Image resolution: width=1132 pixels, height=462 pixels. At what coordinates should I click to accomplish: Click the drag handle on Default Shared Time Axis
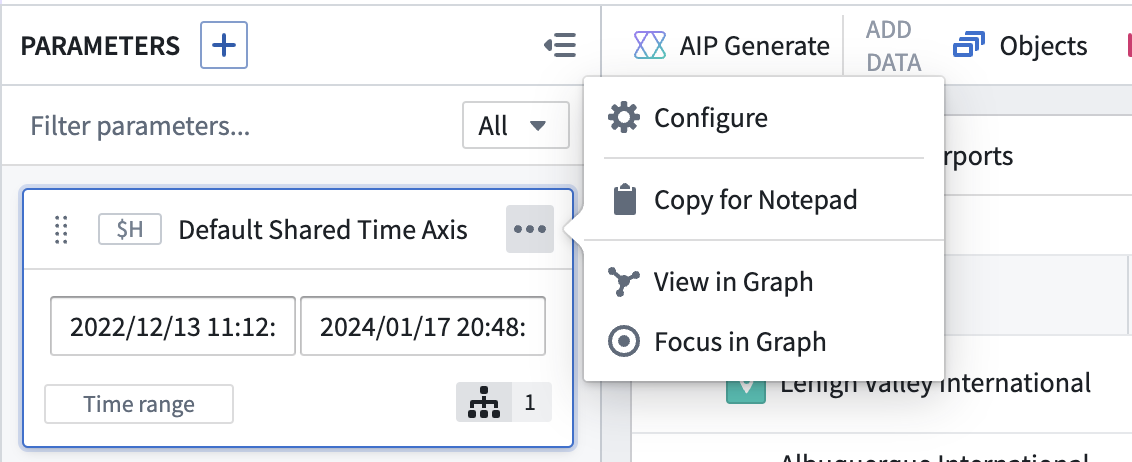coord(61,230)
